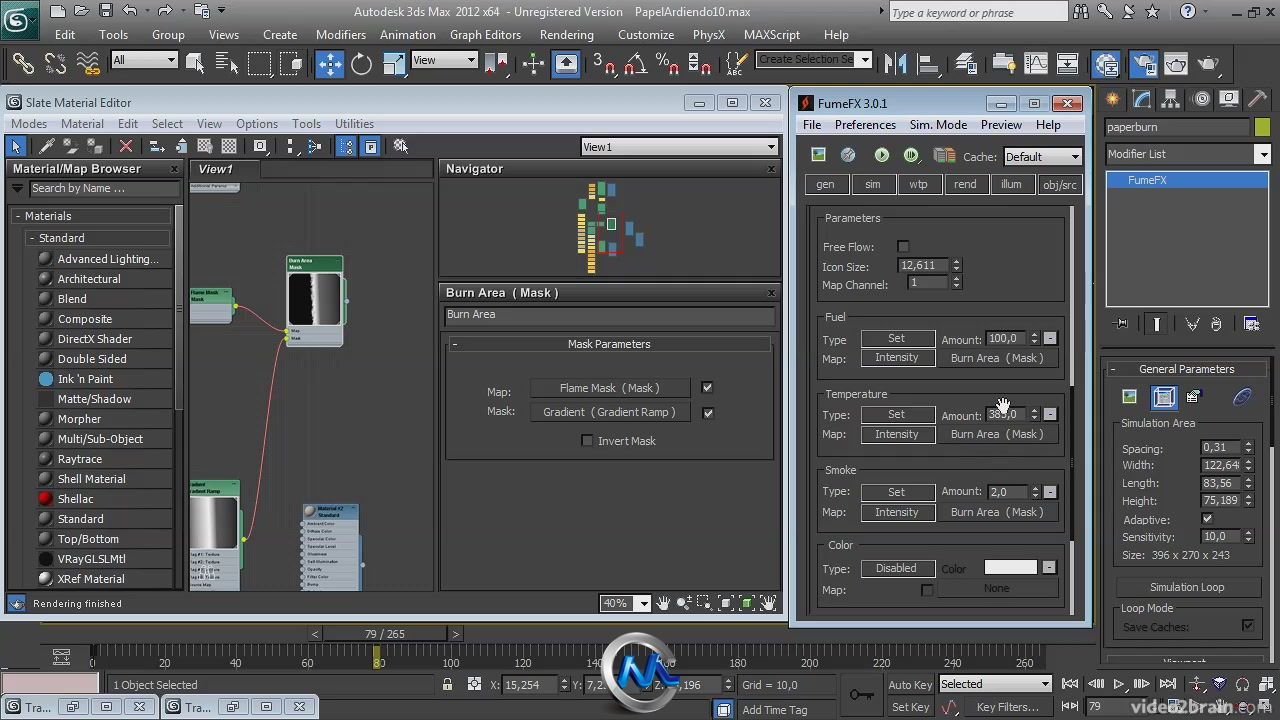Screen dimensions: 1280x720
Task: Switch to the FumeFX obj/src tab
Action: [x=1059, y=184]
